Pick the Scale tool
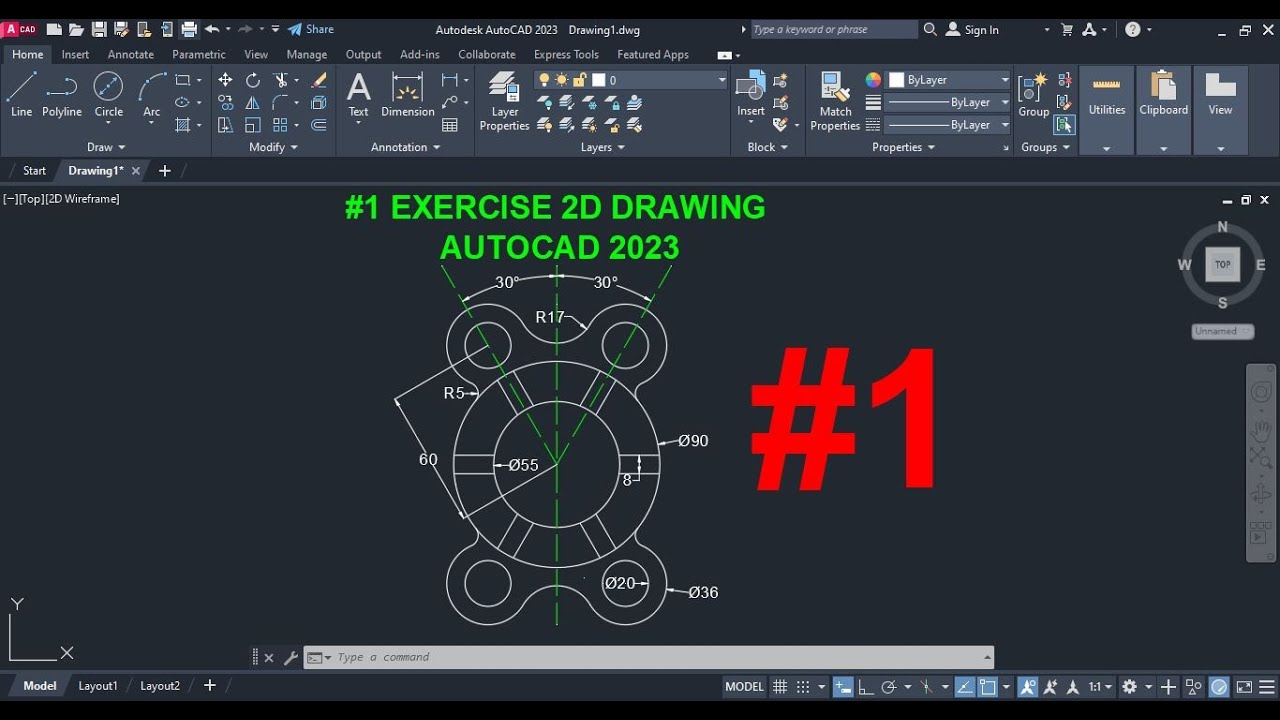Screen dimensions: 1280x720 253,125
